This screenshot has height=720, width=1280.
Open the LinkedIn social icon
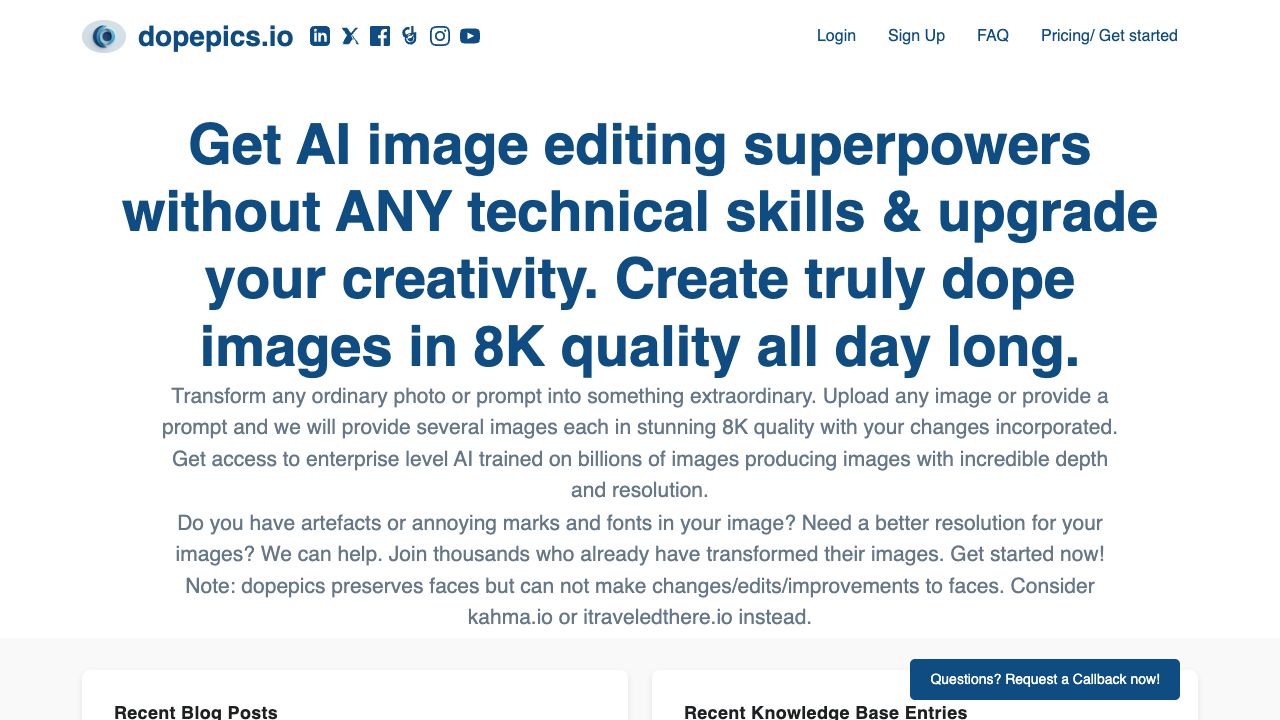pos(320,36)
